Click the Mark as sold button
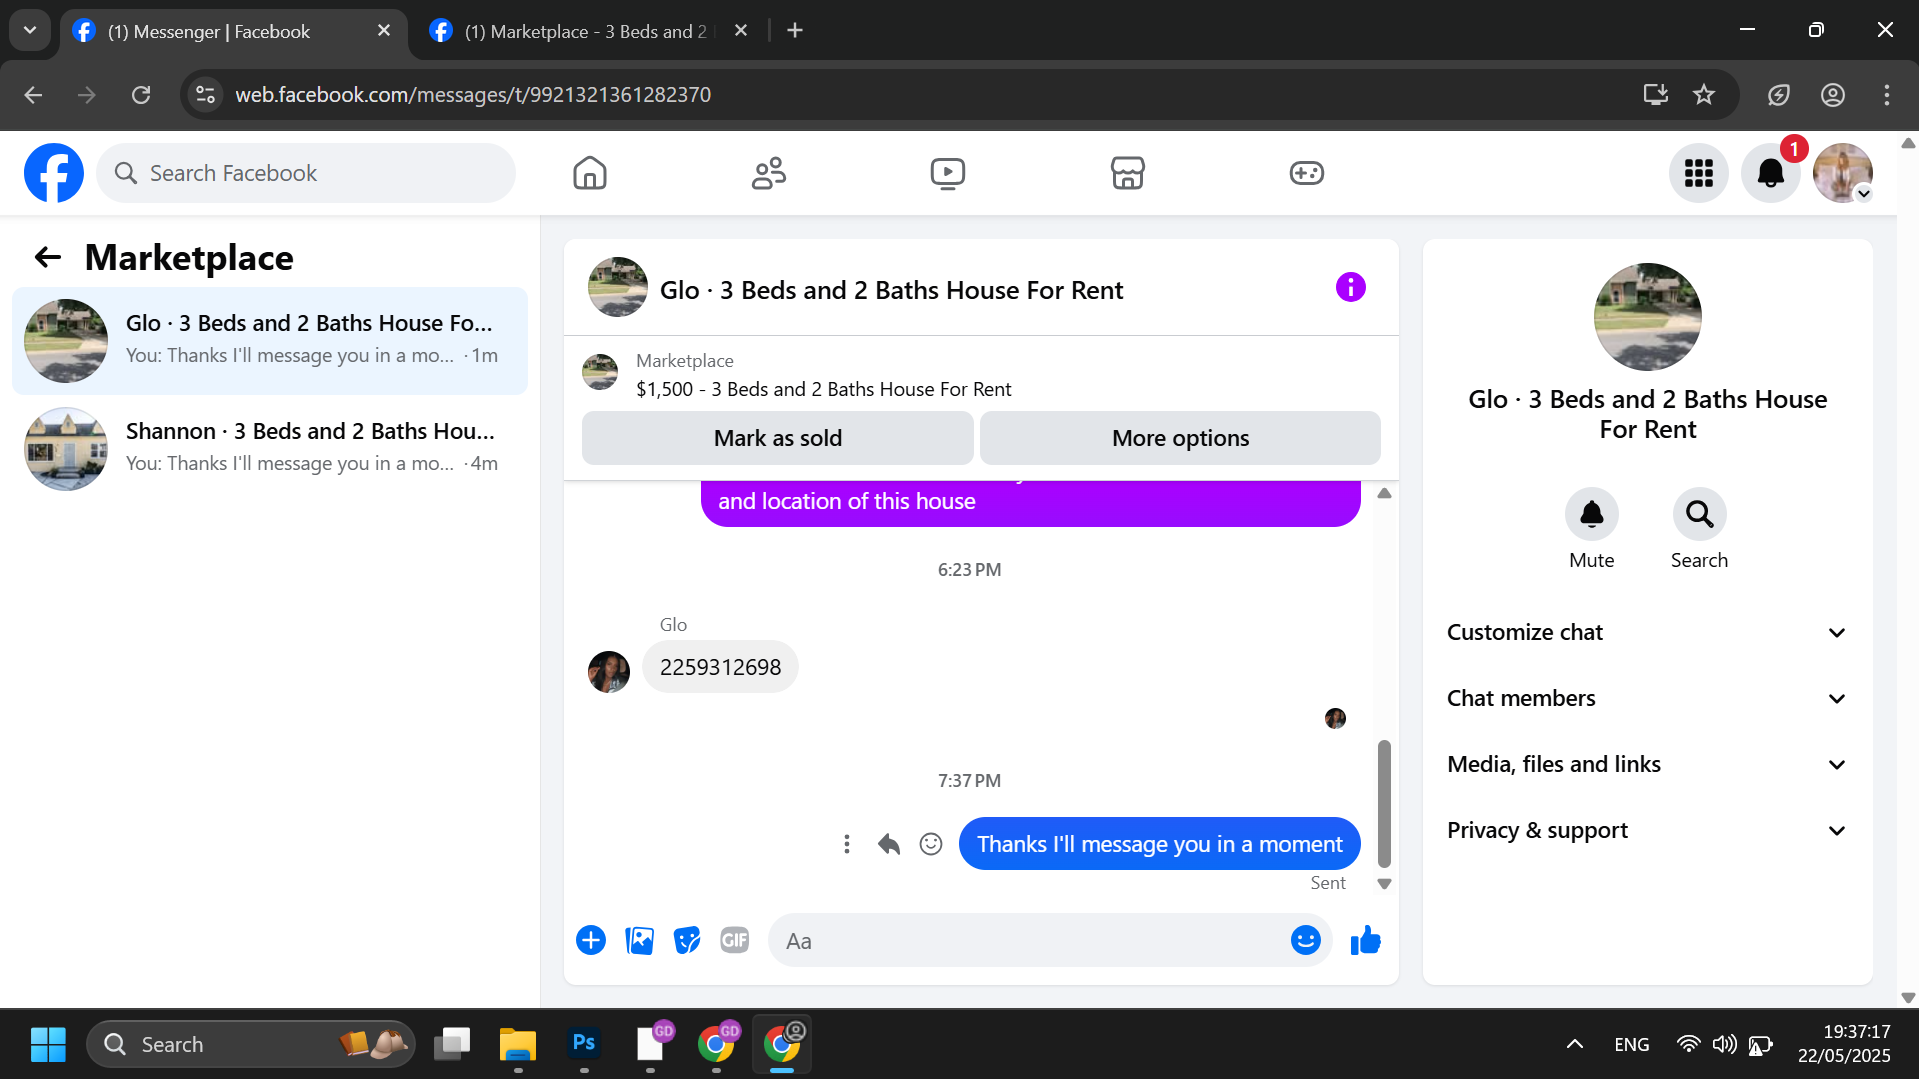This screenshot has height=1079, width=1919. [x=777, y=438]
